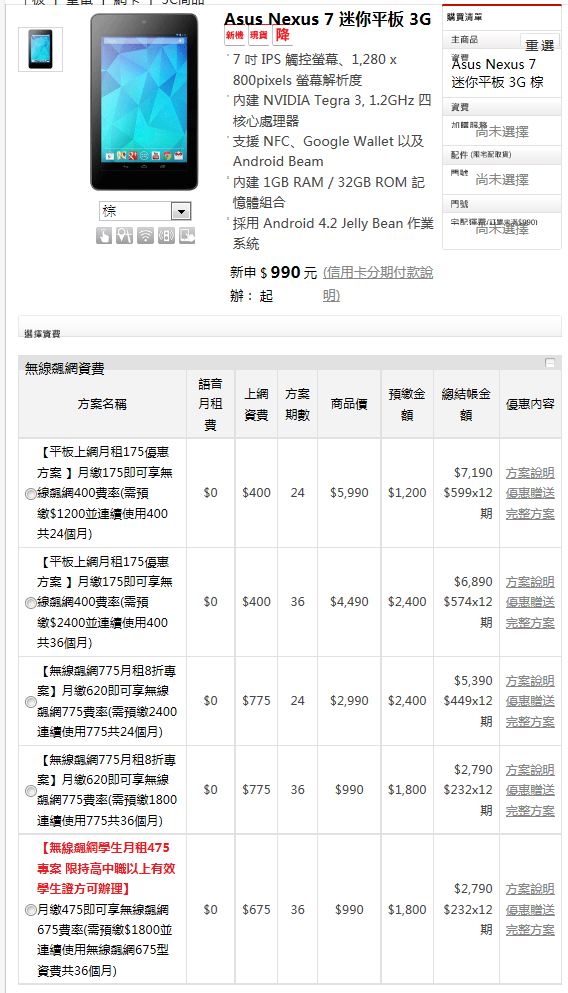Open 完整方案 for the $6,890 plan

click(x=530, y=623)
